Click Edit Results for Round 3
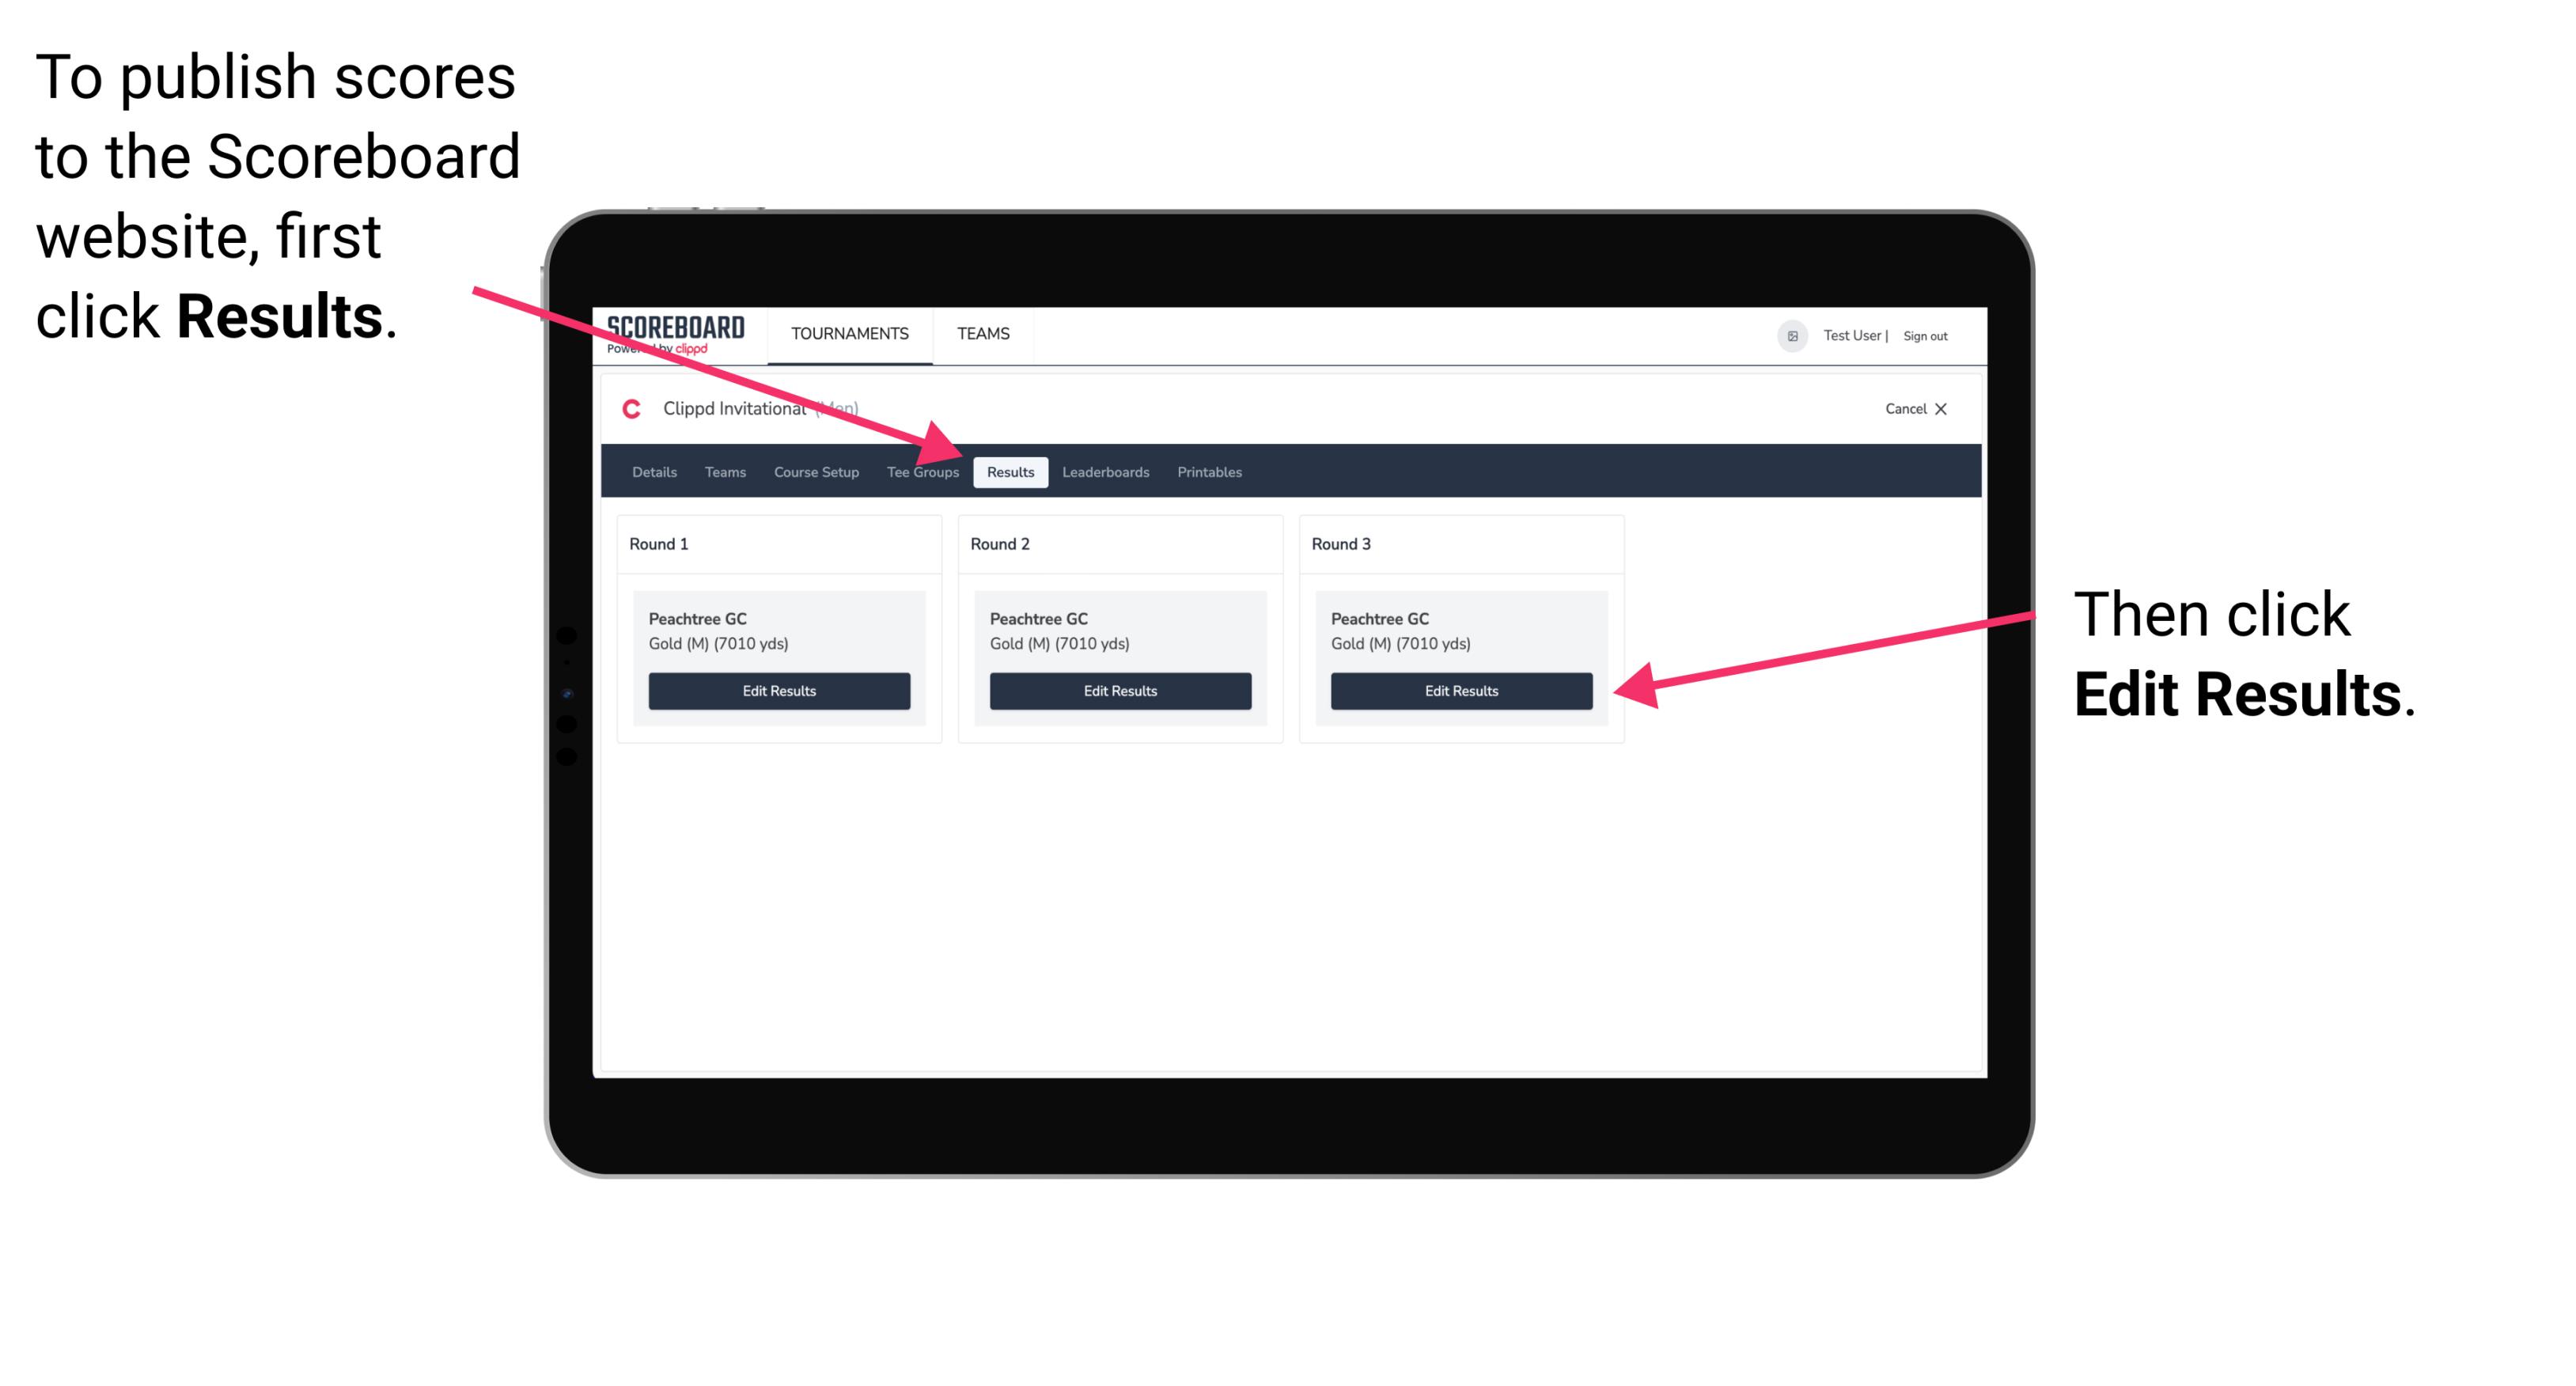 pos(1461,691)
